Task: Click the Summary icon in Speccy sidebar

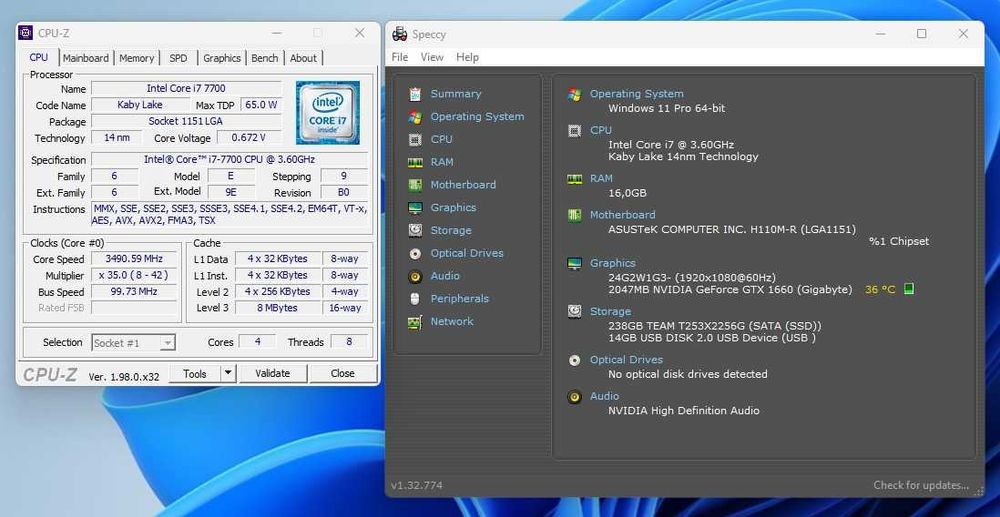Action: coord(415,94)
